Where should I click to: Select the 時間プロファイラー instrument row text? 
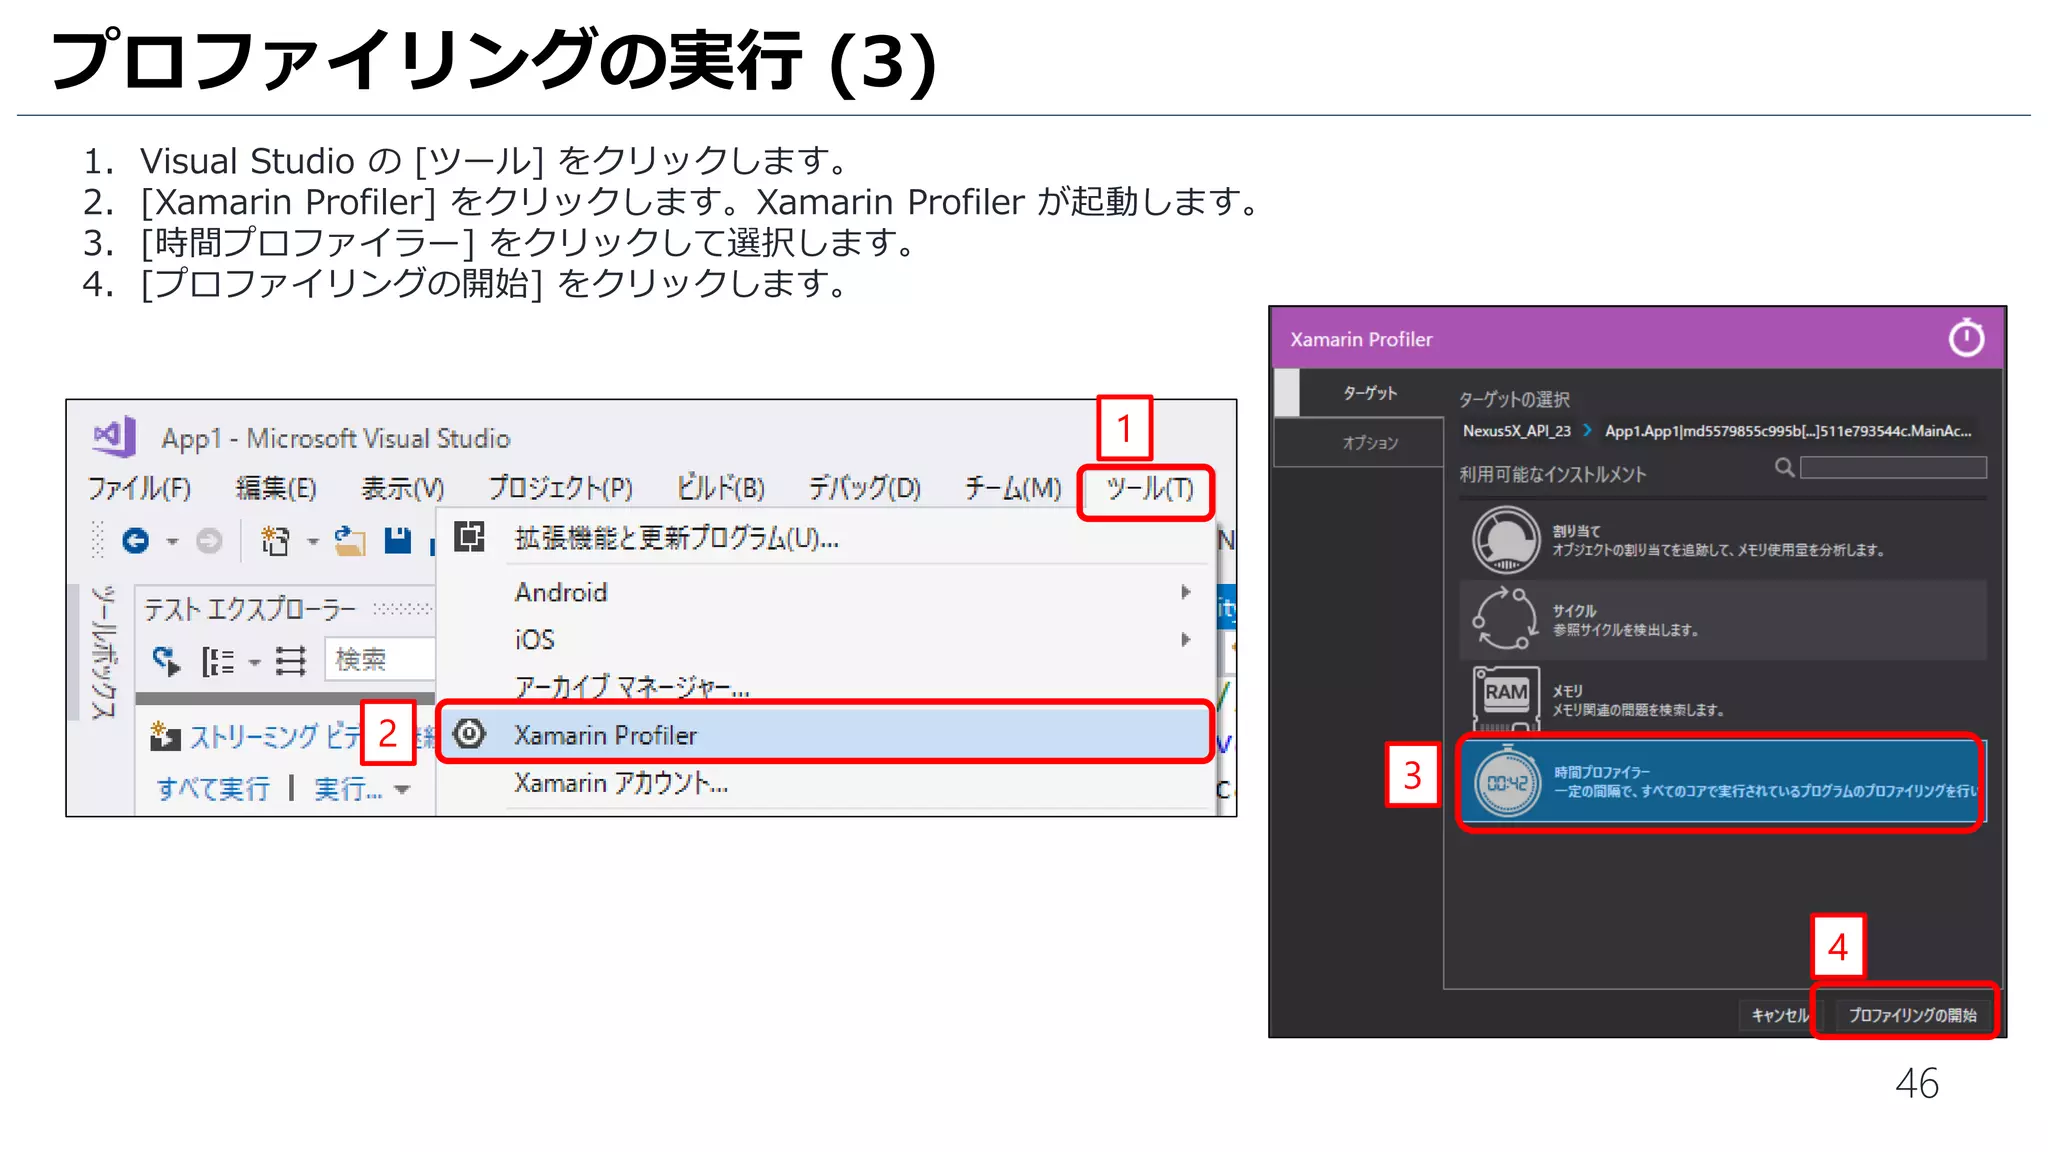pyautogui.click(x=1765, y=781)
